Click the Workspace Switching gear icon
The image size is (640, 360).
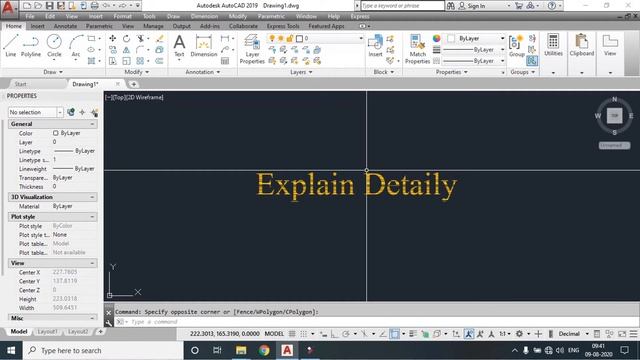click(x=519, y=334)
